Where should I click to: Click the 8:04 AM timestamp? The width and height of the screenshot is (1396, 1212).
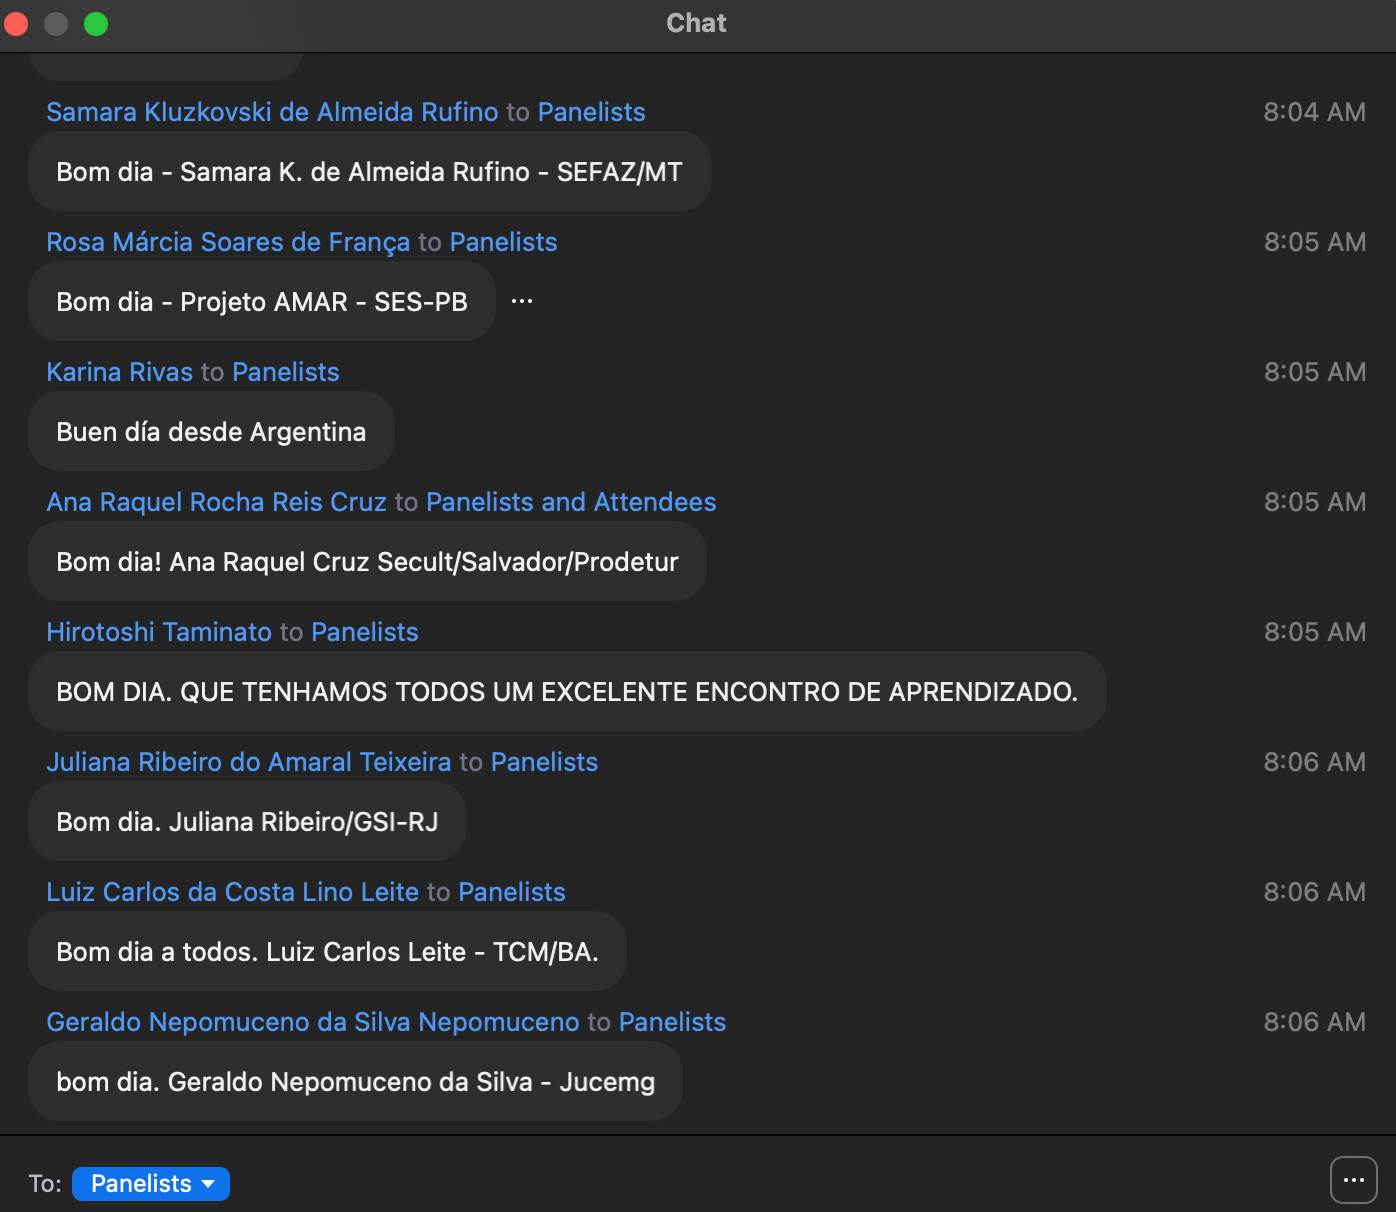point(1315,112)
